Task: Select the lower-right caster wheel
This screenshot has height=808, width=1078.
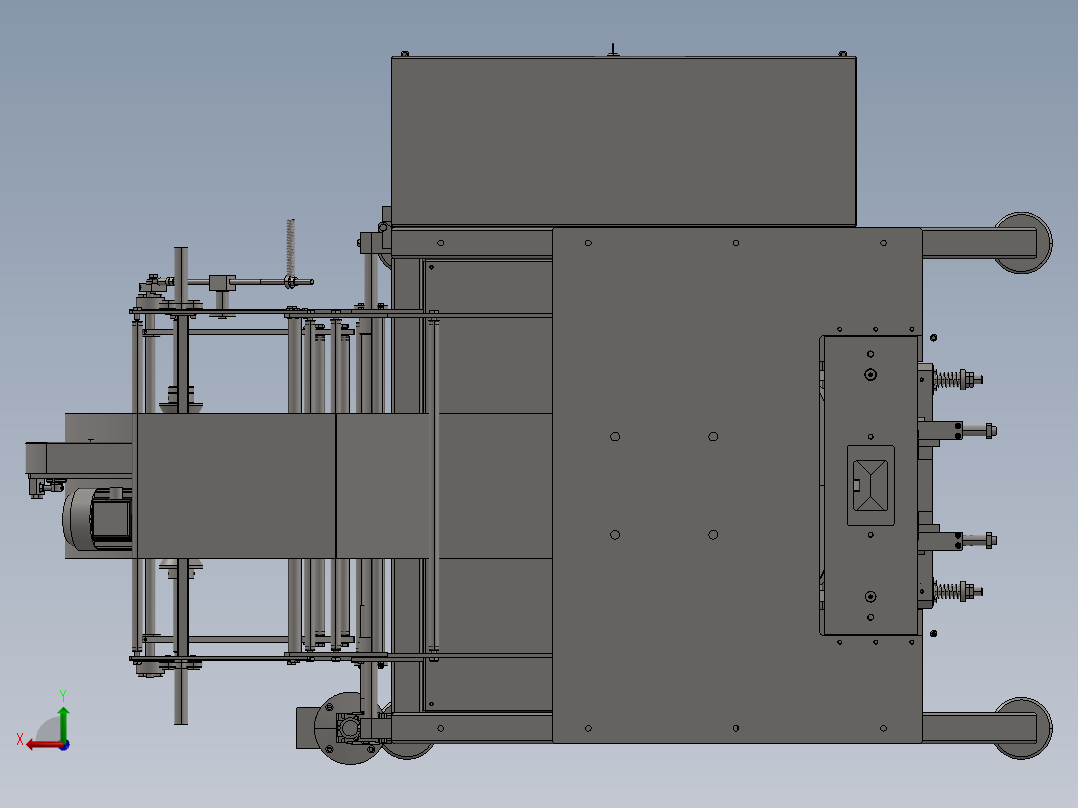Action: click(1023, 728)
